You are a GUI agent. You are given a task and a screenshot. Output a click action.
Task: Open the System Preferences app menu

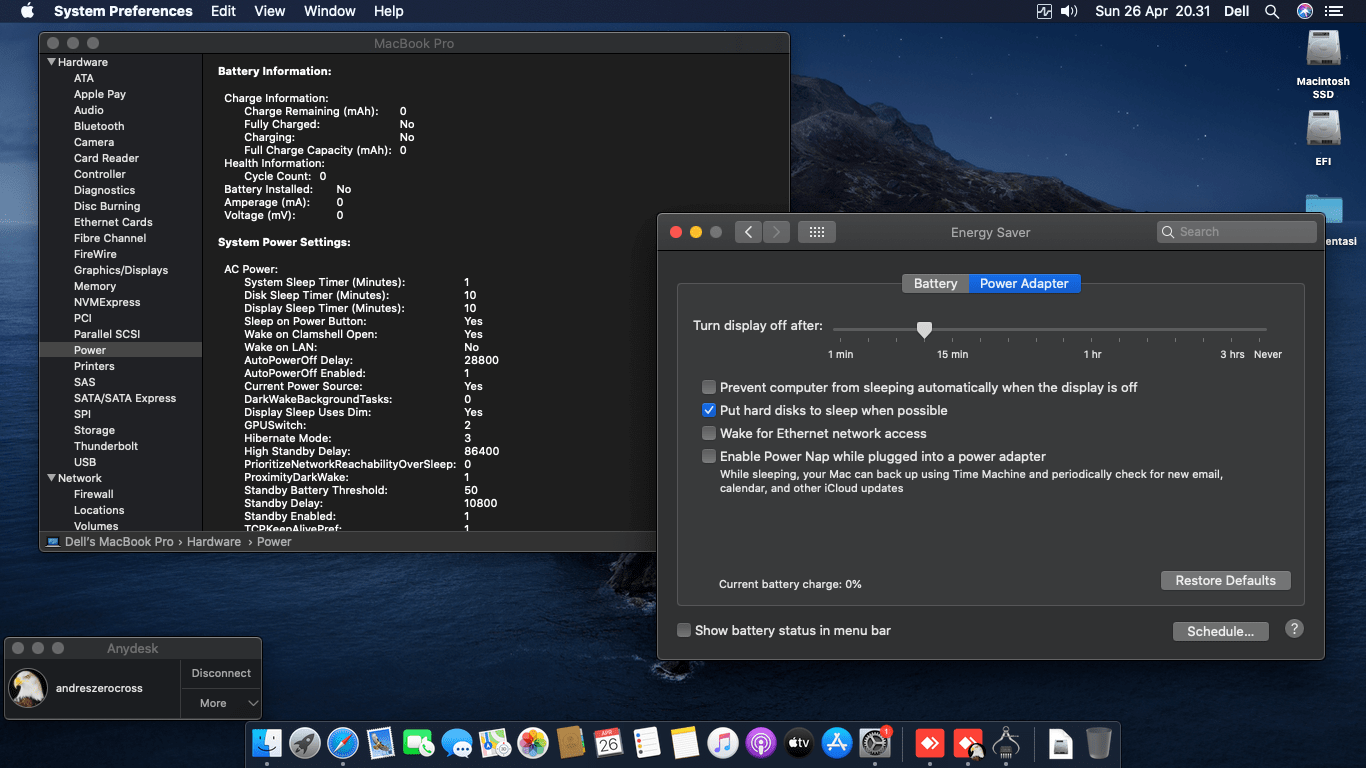coord(123,11)
